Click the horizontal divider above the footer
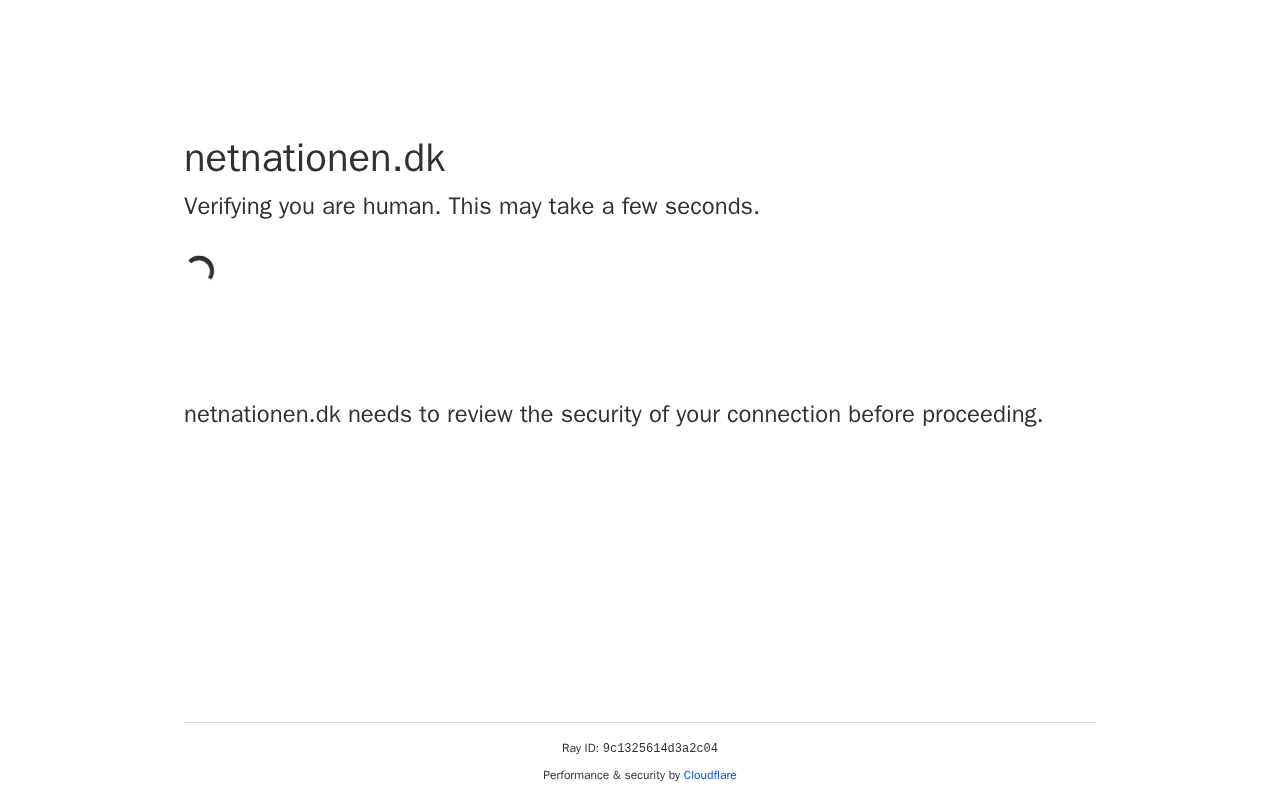This screenshot has width=1280, height=800. pos(640,722)
